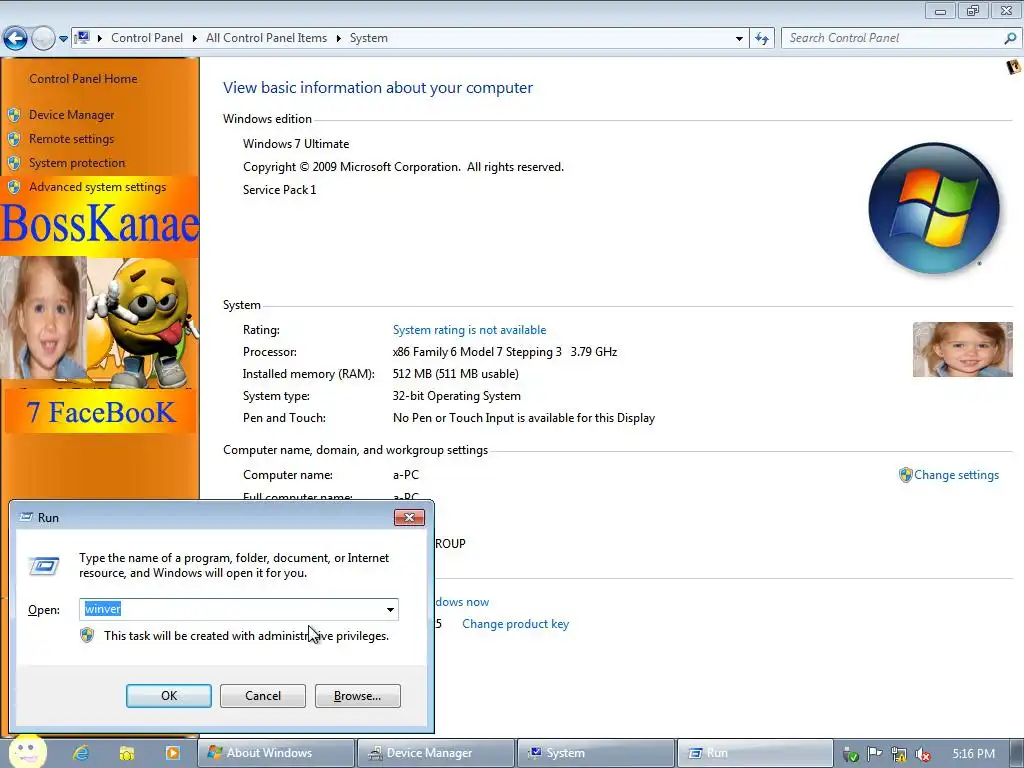Click the Open text field containing winver

click(232, 609)
